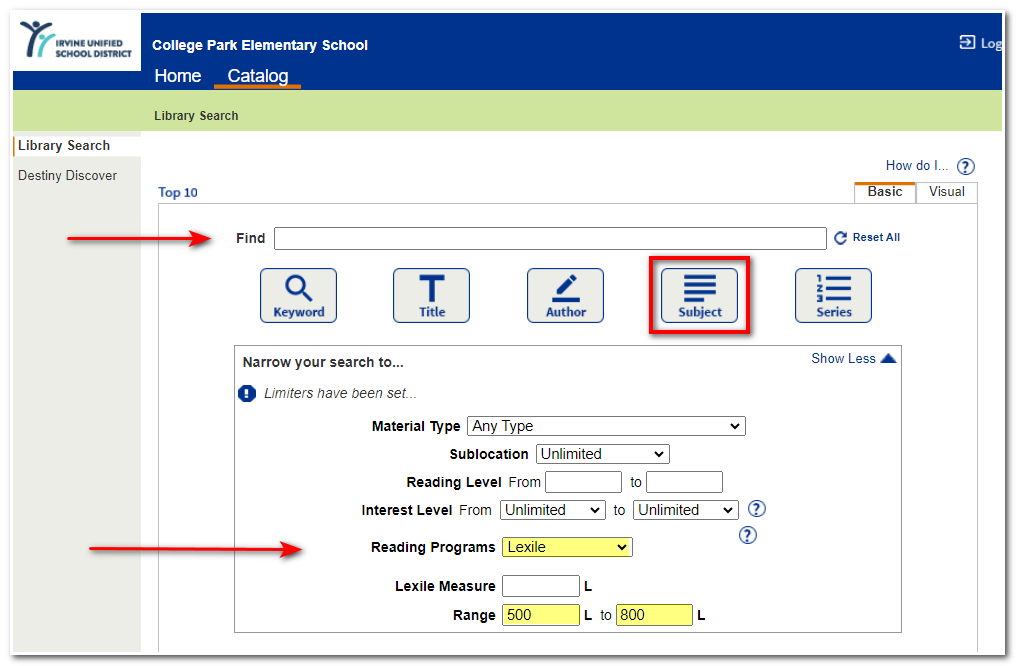Click the Find search field
Image resolution: width=1016 pixels, height=666 pixels.
pos(550,238)
